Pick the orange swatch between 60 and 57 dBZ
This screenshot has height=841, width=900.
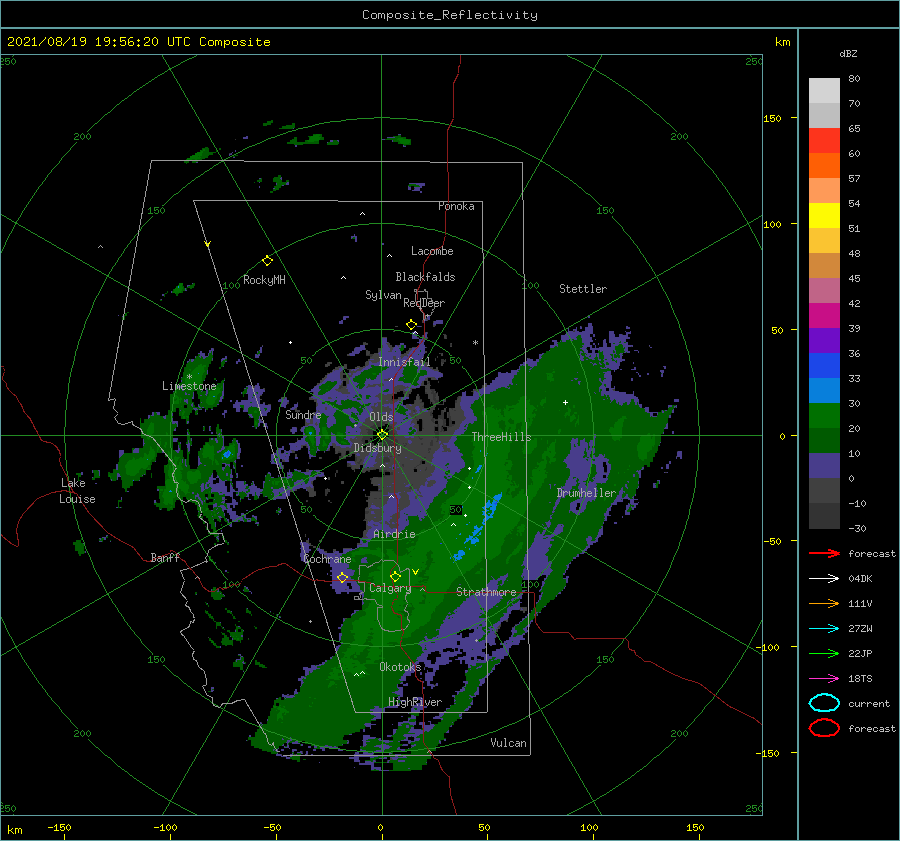point(824,166)
